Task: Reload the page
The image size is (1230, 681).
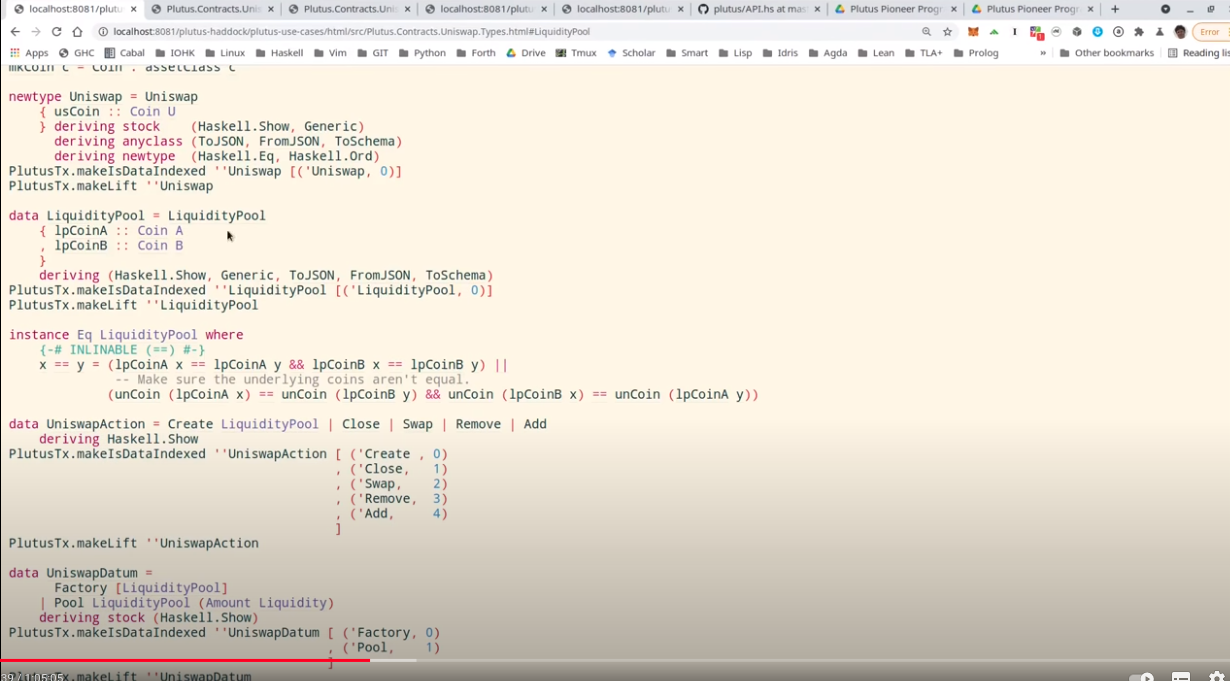Action: click(56, 32)
